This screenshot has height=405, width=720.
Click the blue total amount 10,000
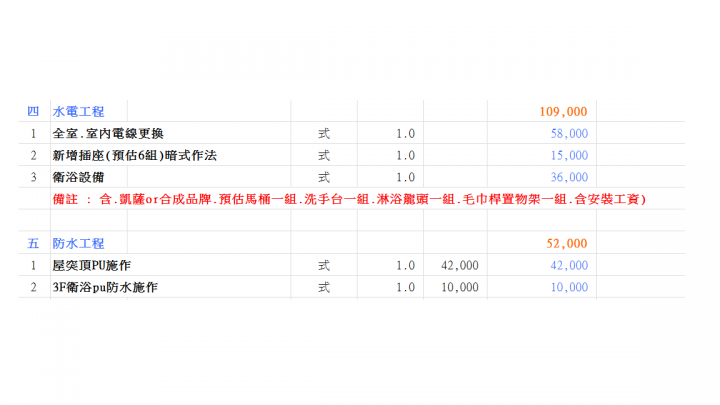(569, 287)
